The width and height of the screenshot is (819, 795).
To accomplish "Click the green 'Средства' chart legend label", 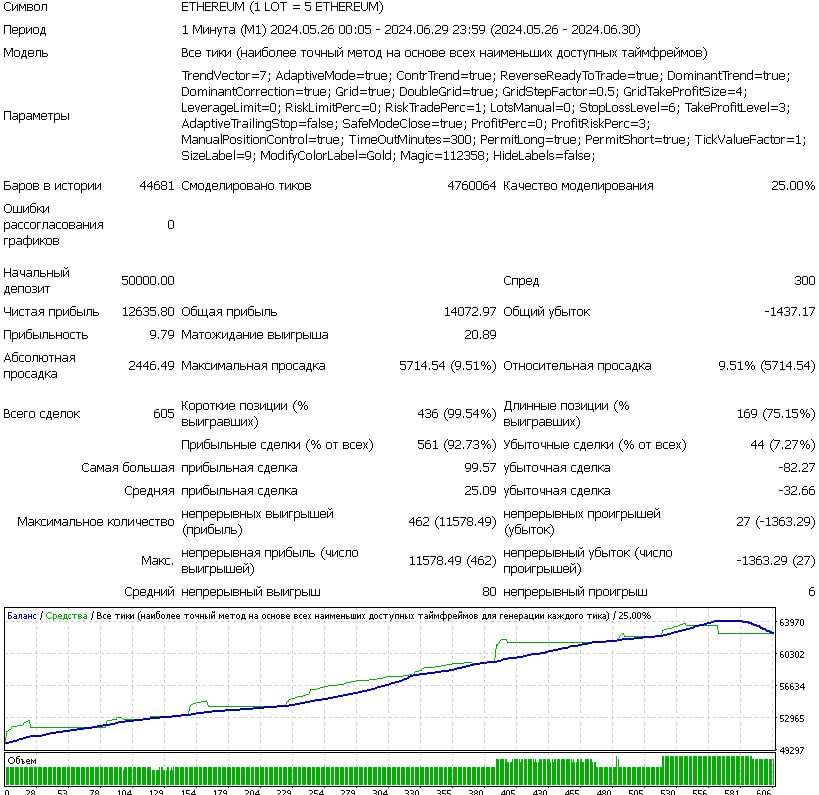I will [65, 616].
